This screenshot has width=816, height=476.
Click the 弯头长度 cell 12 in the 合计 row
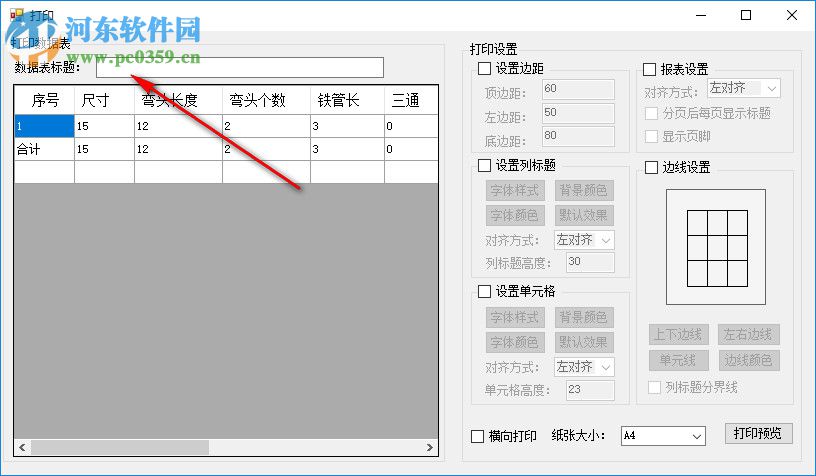click(178, 149)
